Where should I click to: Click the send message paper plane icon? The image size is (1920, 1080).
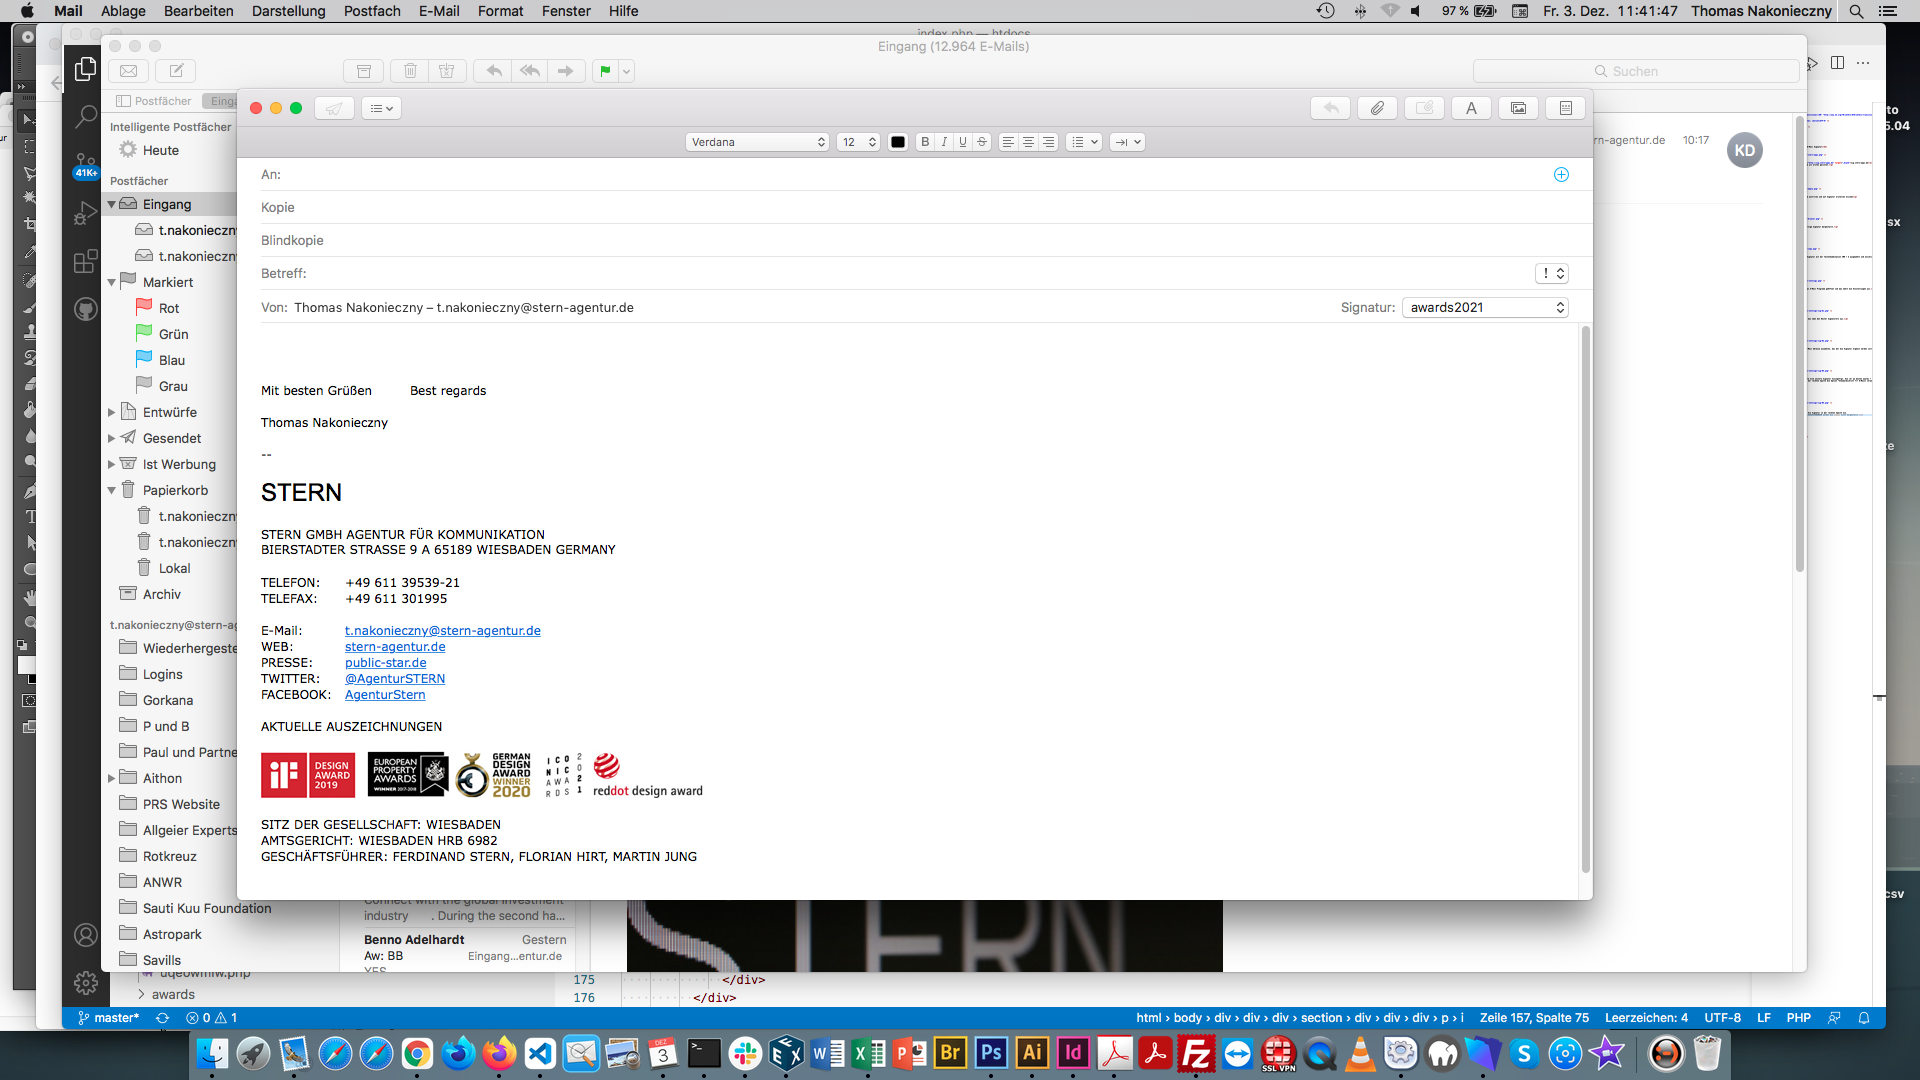coord(334,108)
